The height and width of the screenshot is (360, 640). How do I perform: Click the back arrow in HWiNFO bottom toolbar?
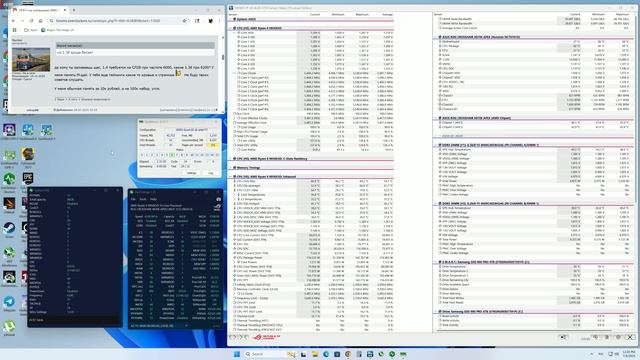coord(233,337)
